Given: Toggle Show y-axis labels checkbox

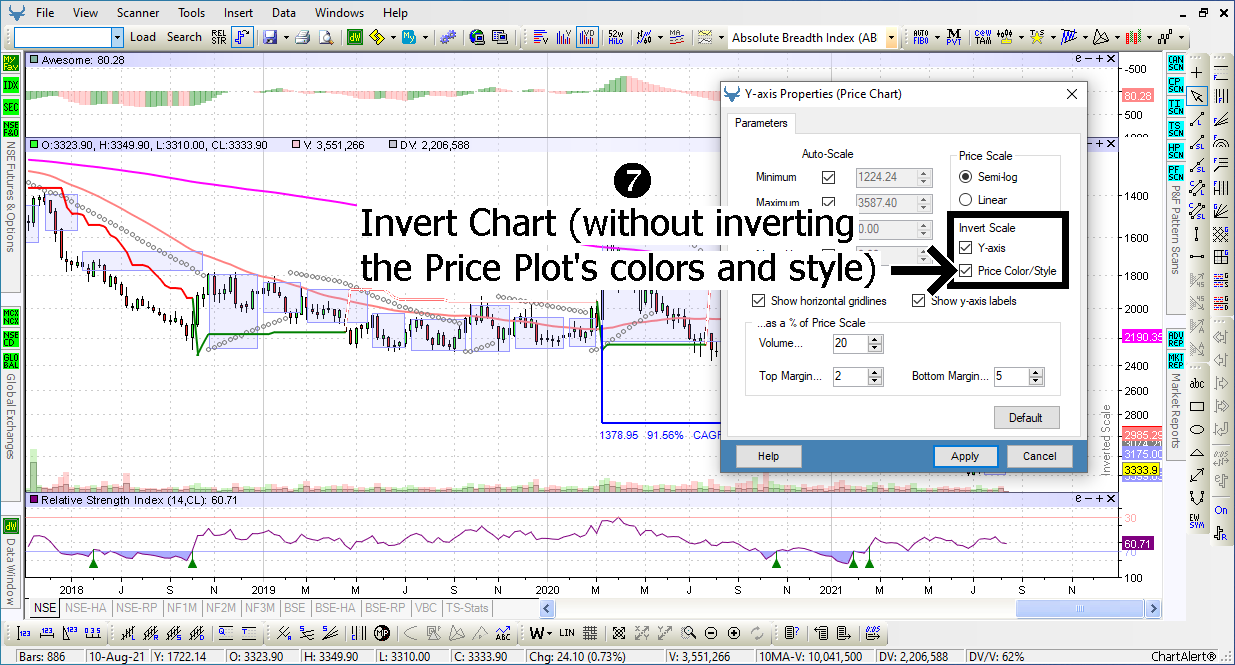Looking at the screenshot, I should click(918, 300).
